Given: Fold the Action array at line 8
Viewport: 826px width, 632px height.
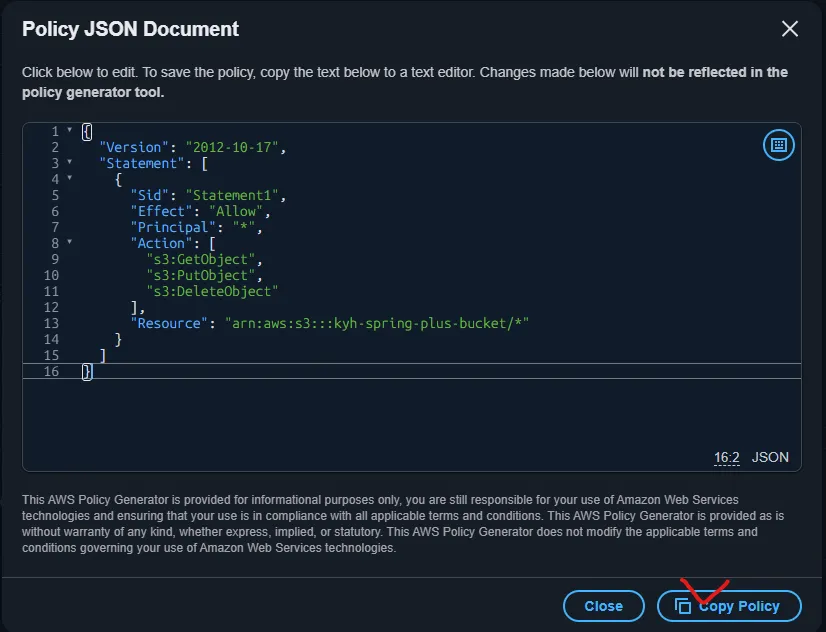Looking at the screenshot, I should (69, 243).
